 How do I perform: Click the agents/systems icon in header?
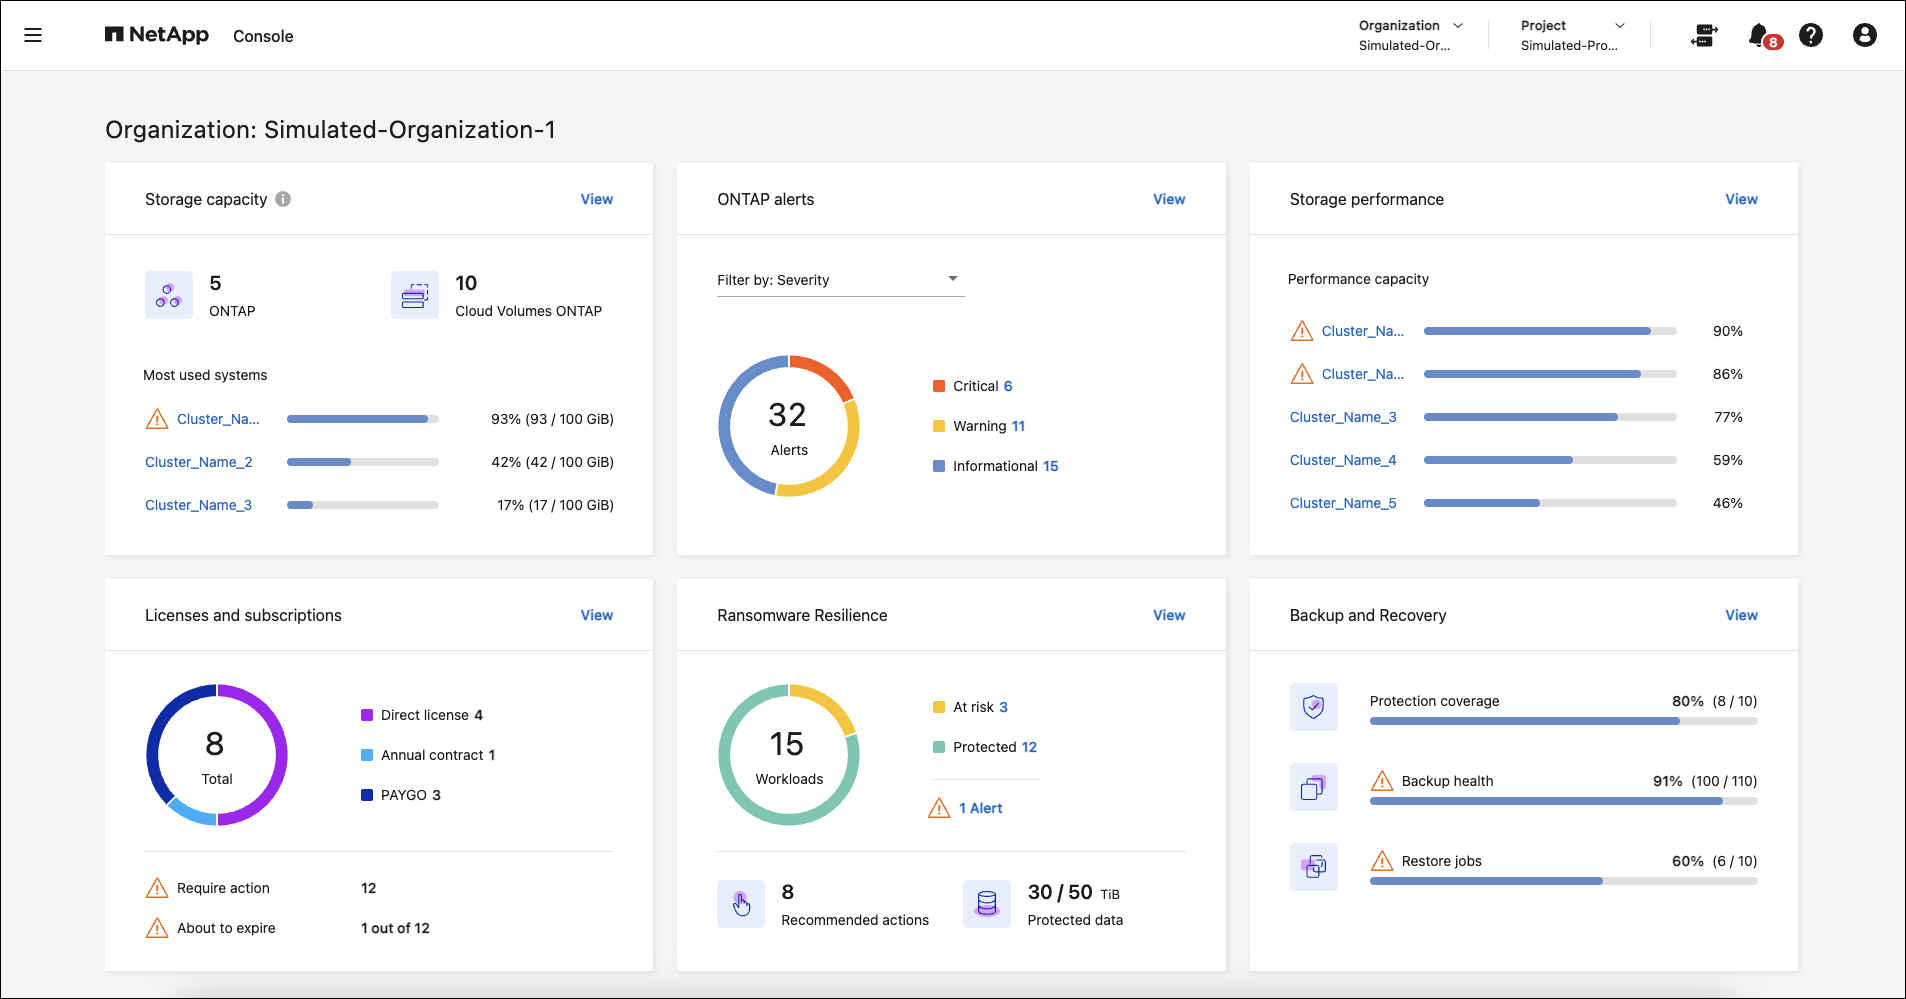pos(1704,36)
